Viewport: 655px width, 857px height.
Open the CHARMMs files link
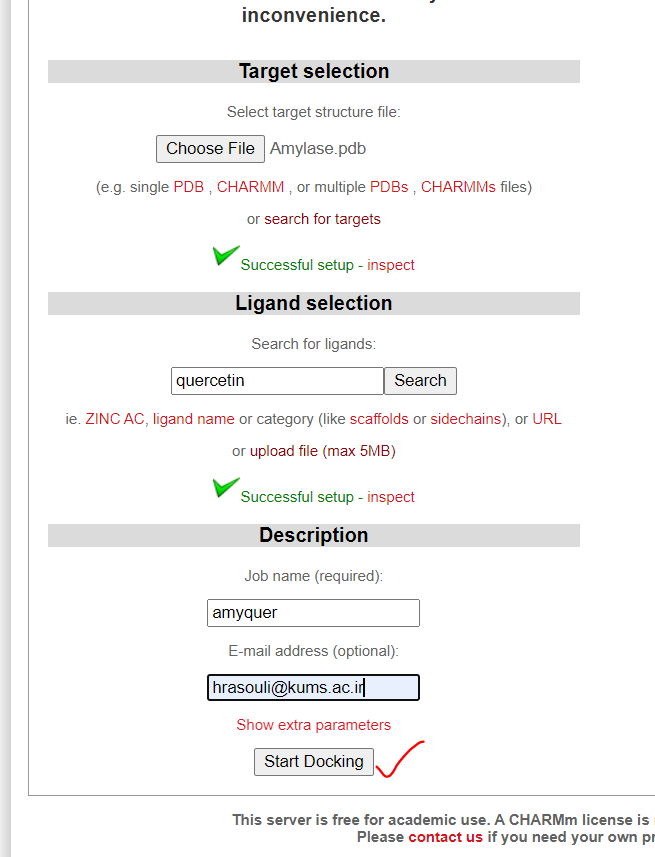pos(458,187)
